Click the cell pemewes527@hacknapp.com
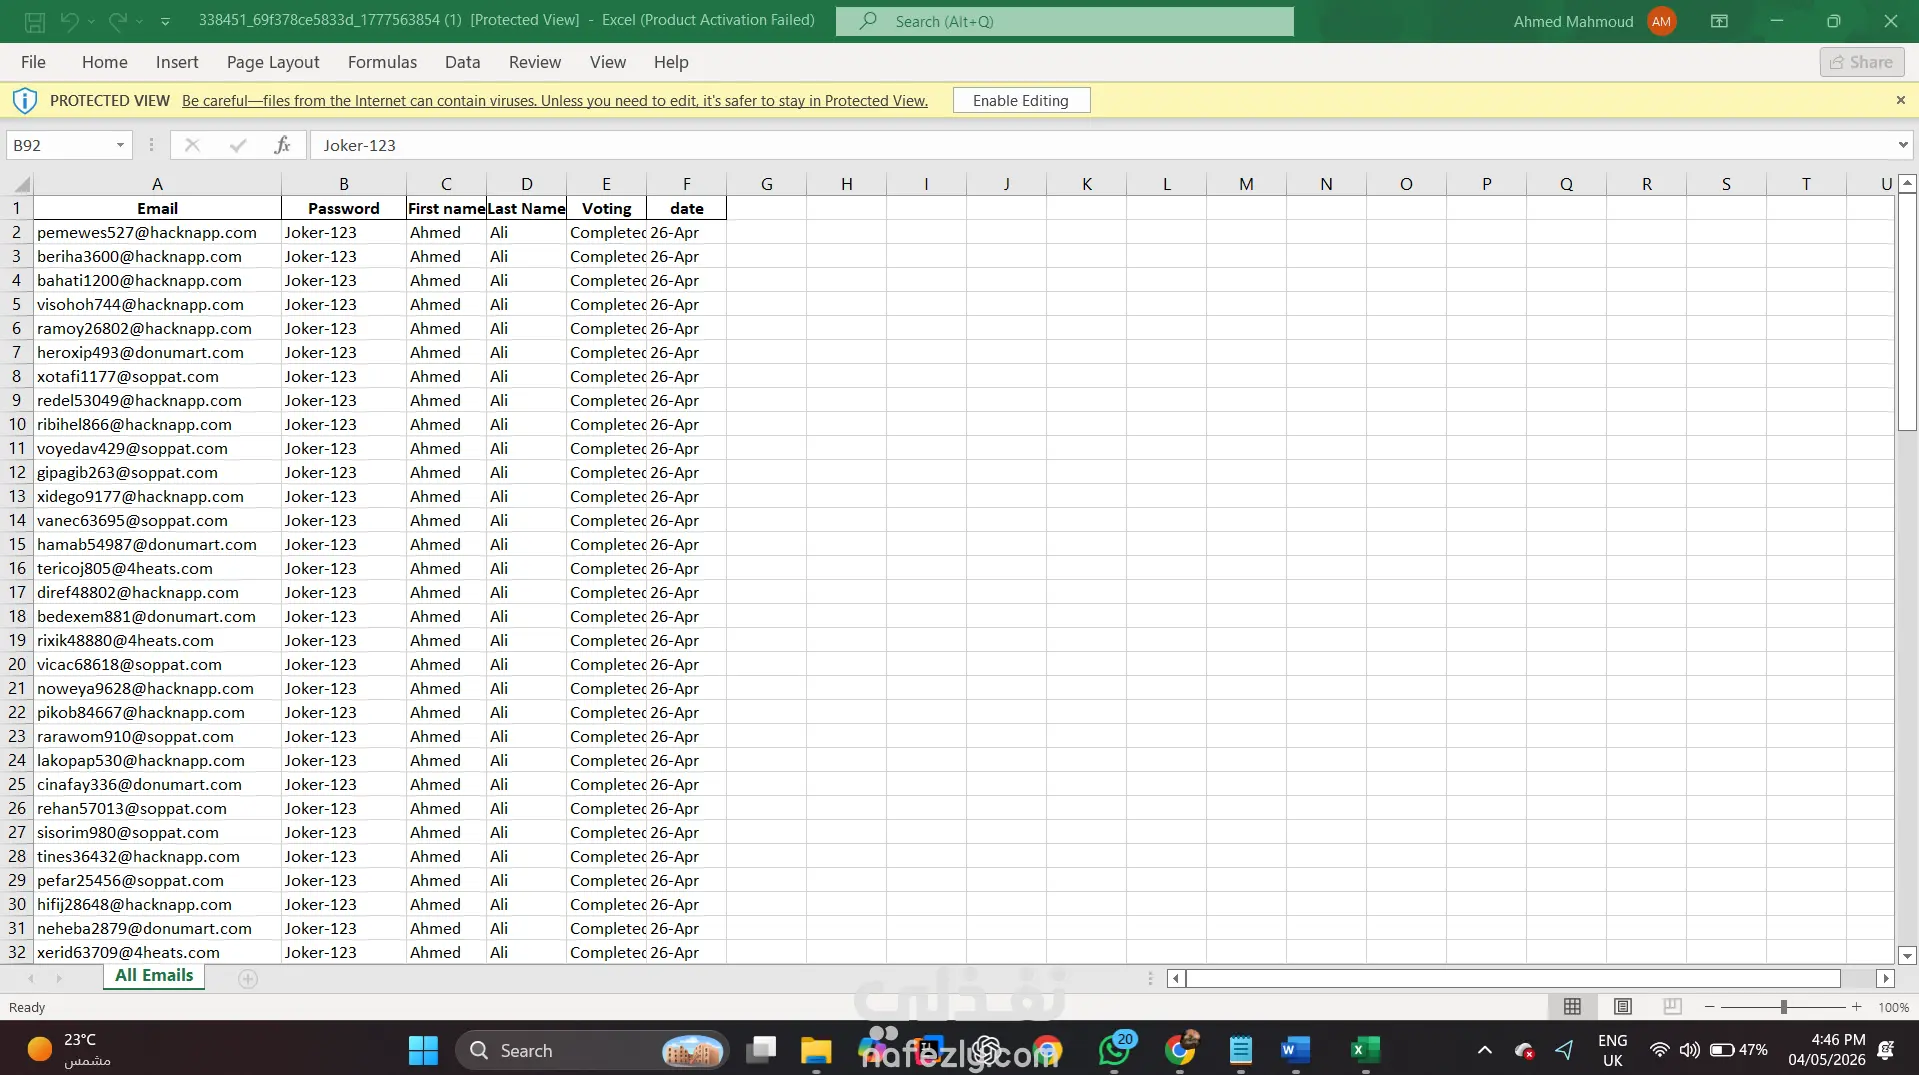The width and height of the screenshot is (1919, 1075). click(x=157, y=232)
